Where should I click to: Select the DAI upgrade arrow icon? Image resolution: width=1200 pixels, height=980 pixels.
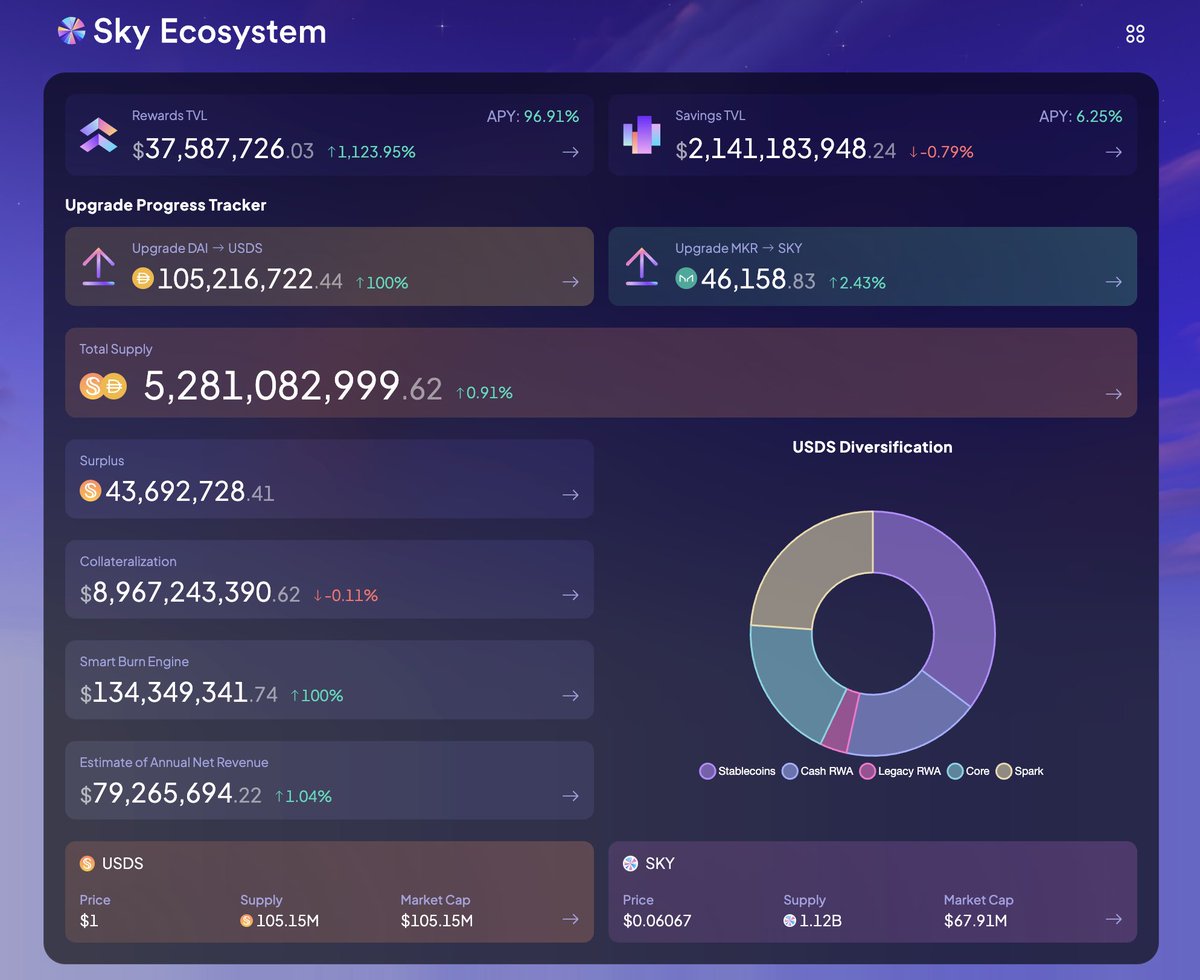[98, 266]
